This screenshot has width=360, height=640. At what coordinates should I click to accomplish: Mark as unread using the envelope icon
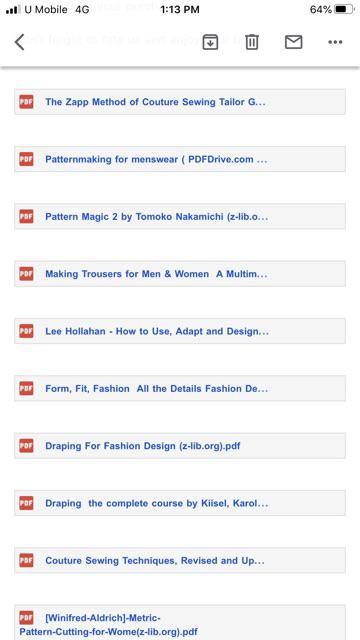pos(293,42)
